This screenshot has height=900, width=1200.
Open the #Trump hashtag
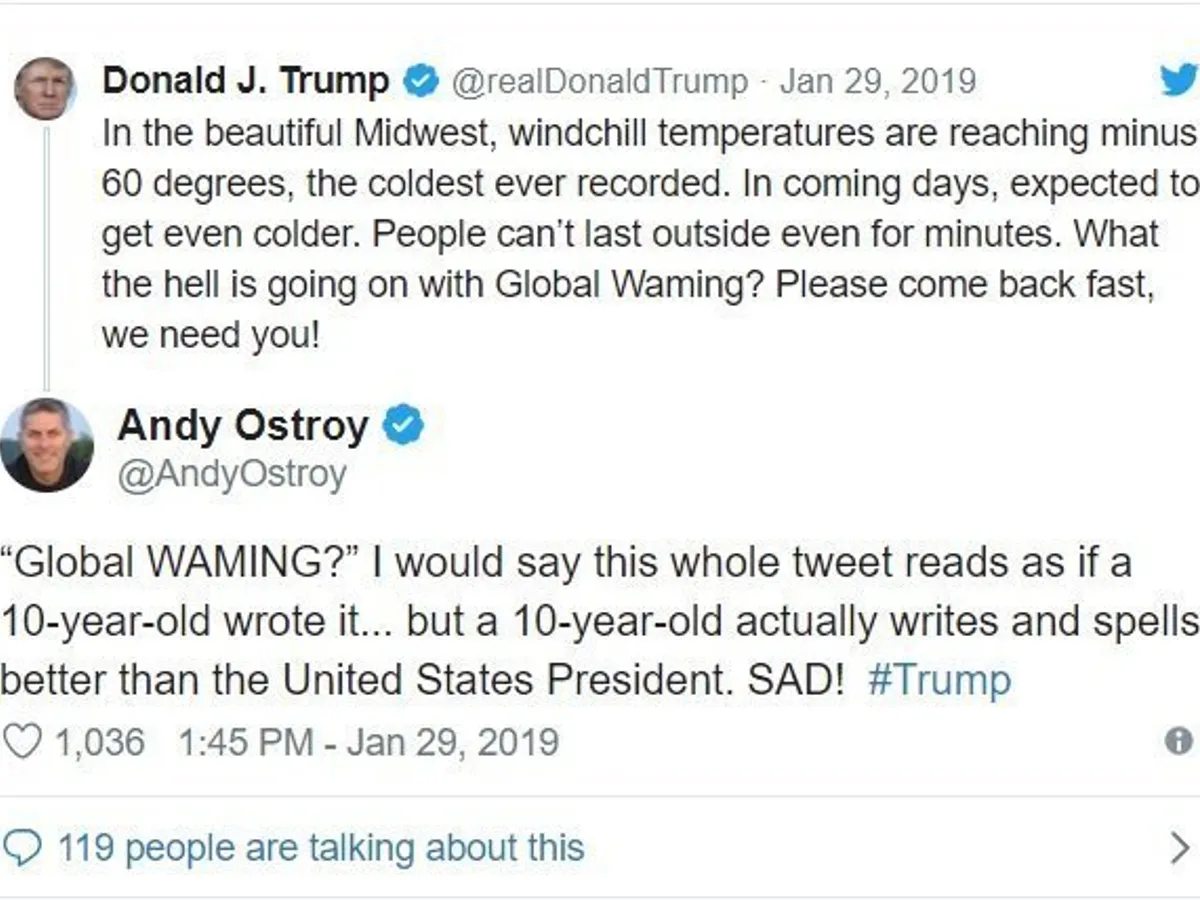tap(939, 681)
